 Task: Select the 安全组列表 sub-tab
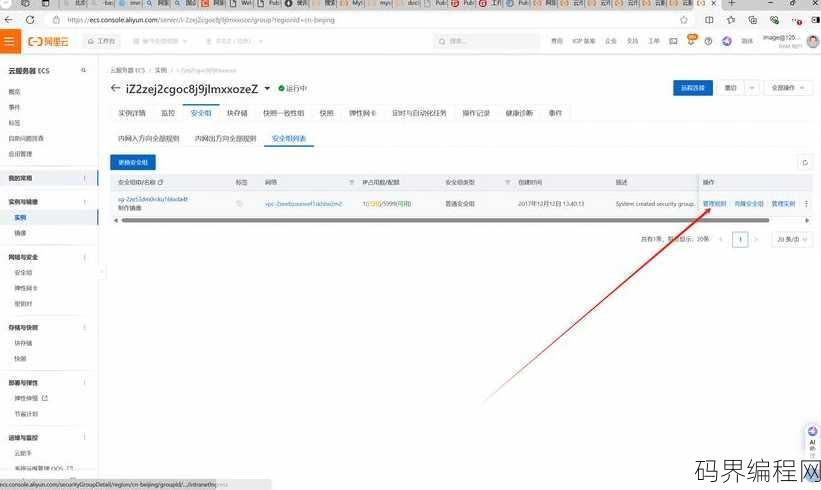289,139
